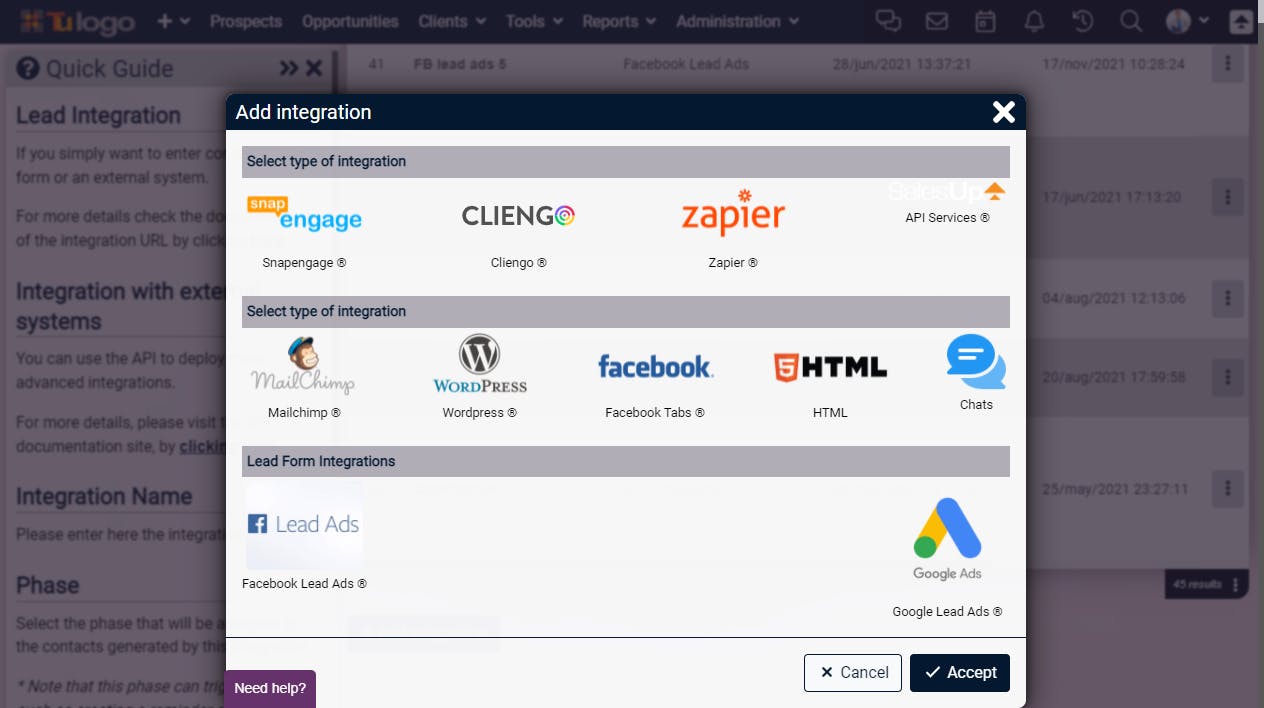Confirm with the Accept button
Screen dimensions: 1264x708
pos(960,673)
